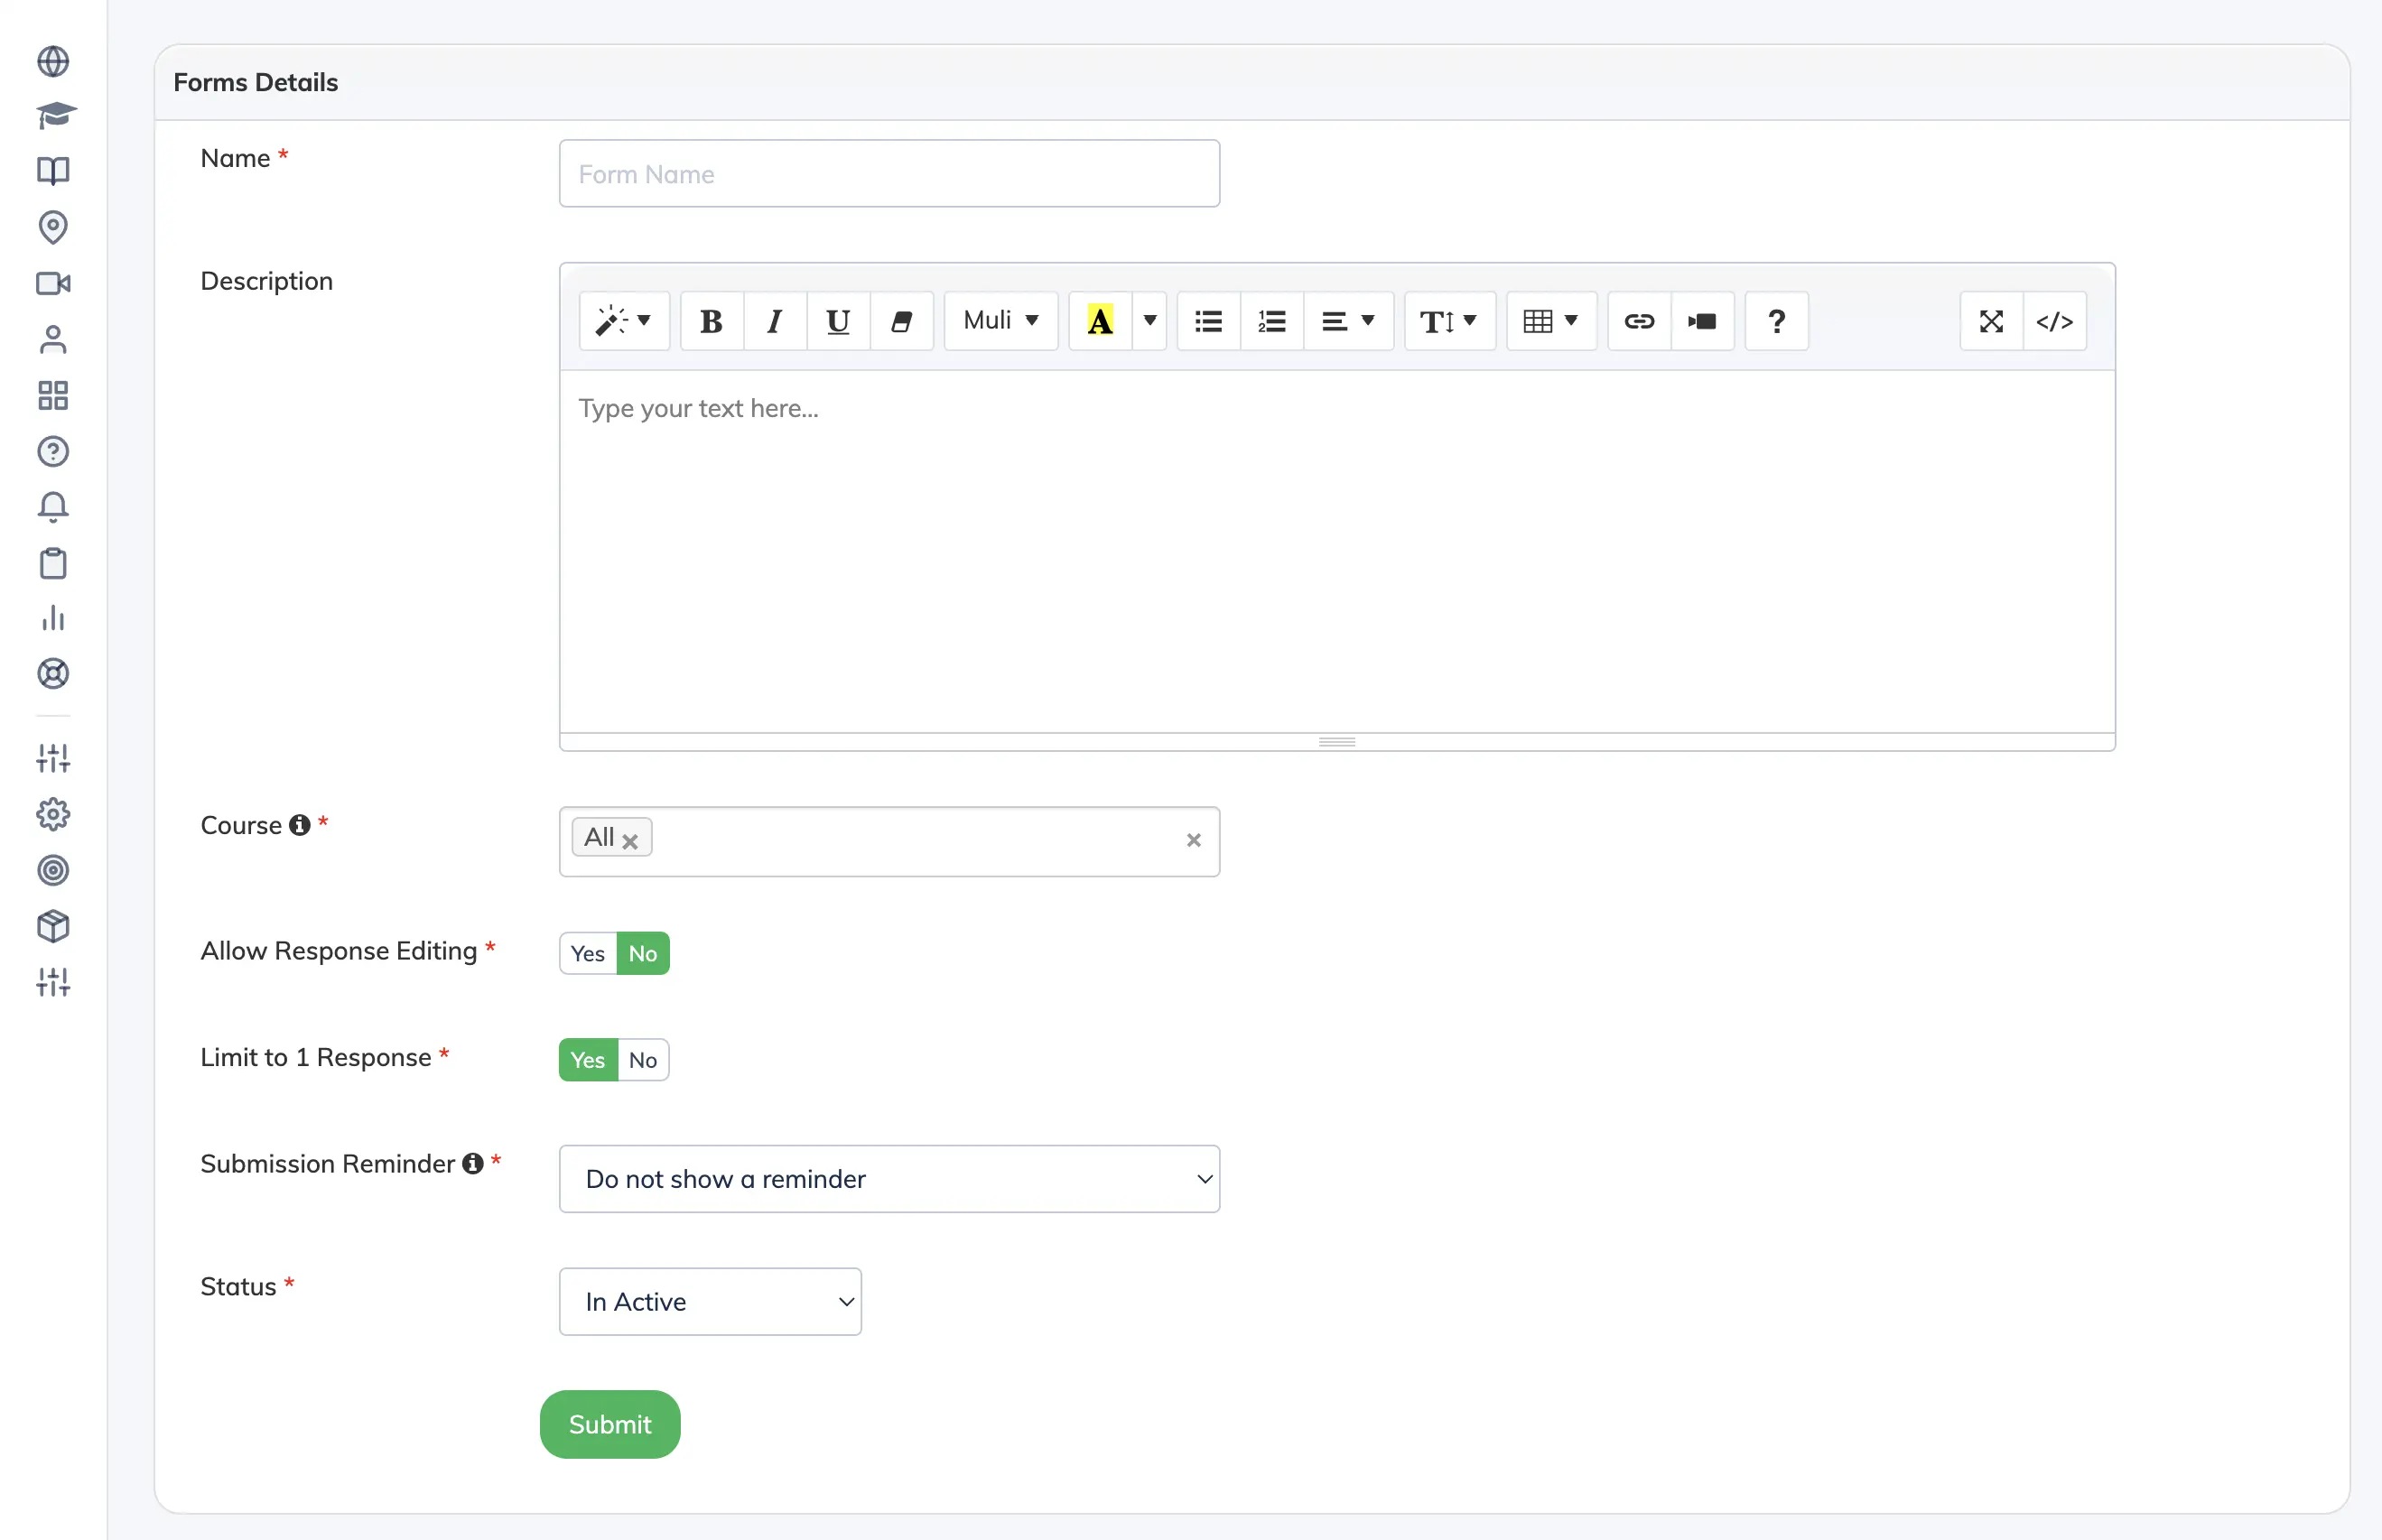
Task: Insert a link using chain icon
Action: pos(1638,321)
